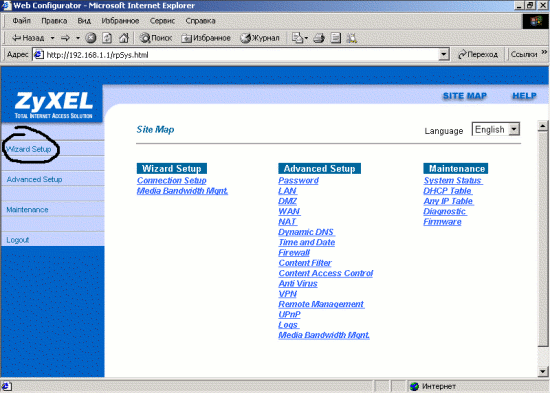This screenshot has width=550, height=393.
Task: Click the page scrollbar down arrow
Action: click(x=543, y=372)
